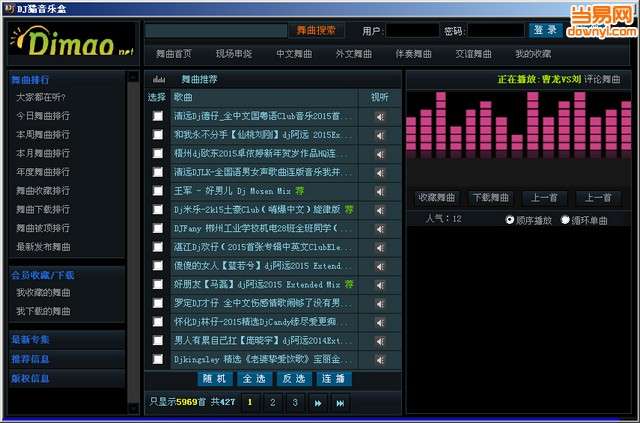
Task: Focus the 用户 username field
Action: click(412, 31)
